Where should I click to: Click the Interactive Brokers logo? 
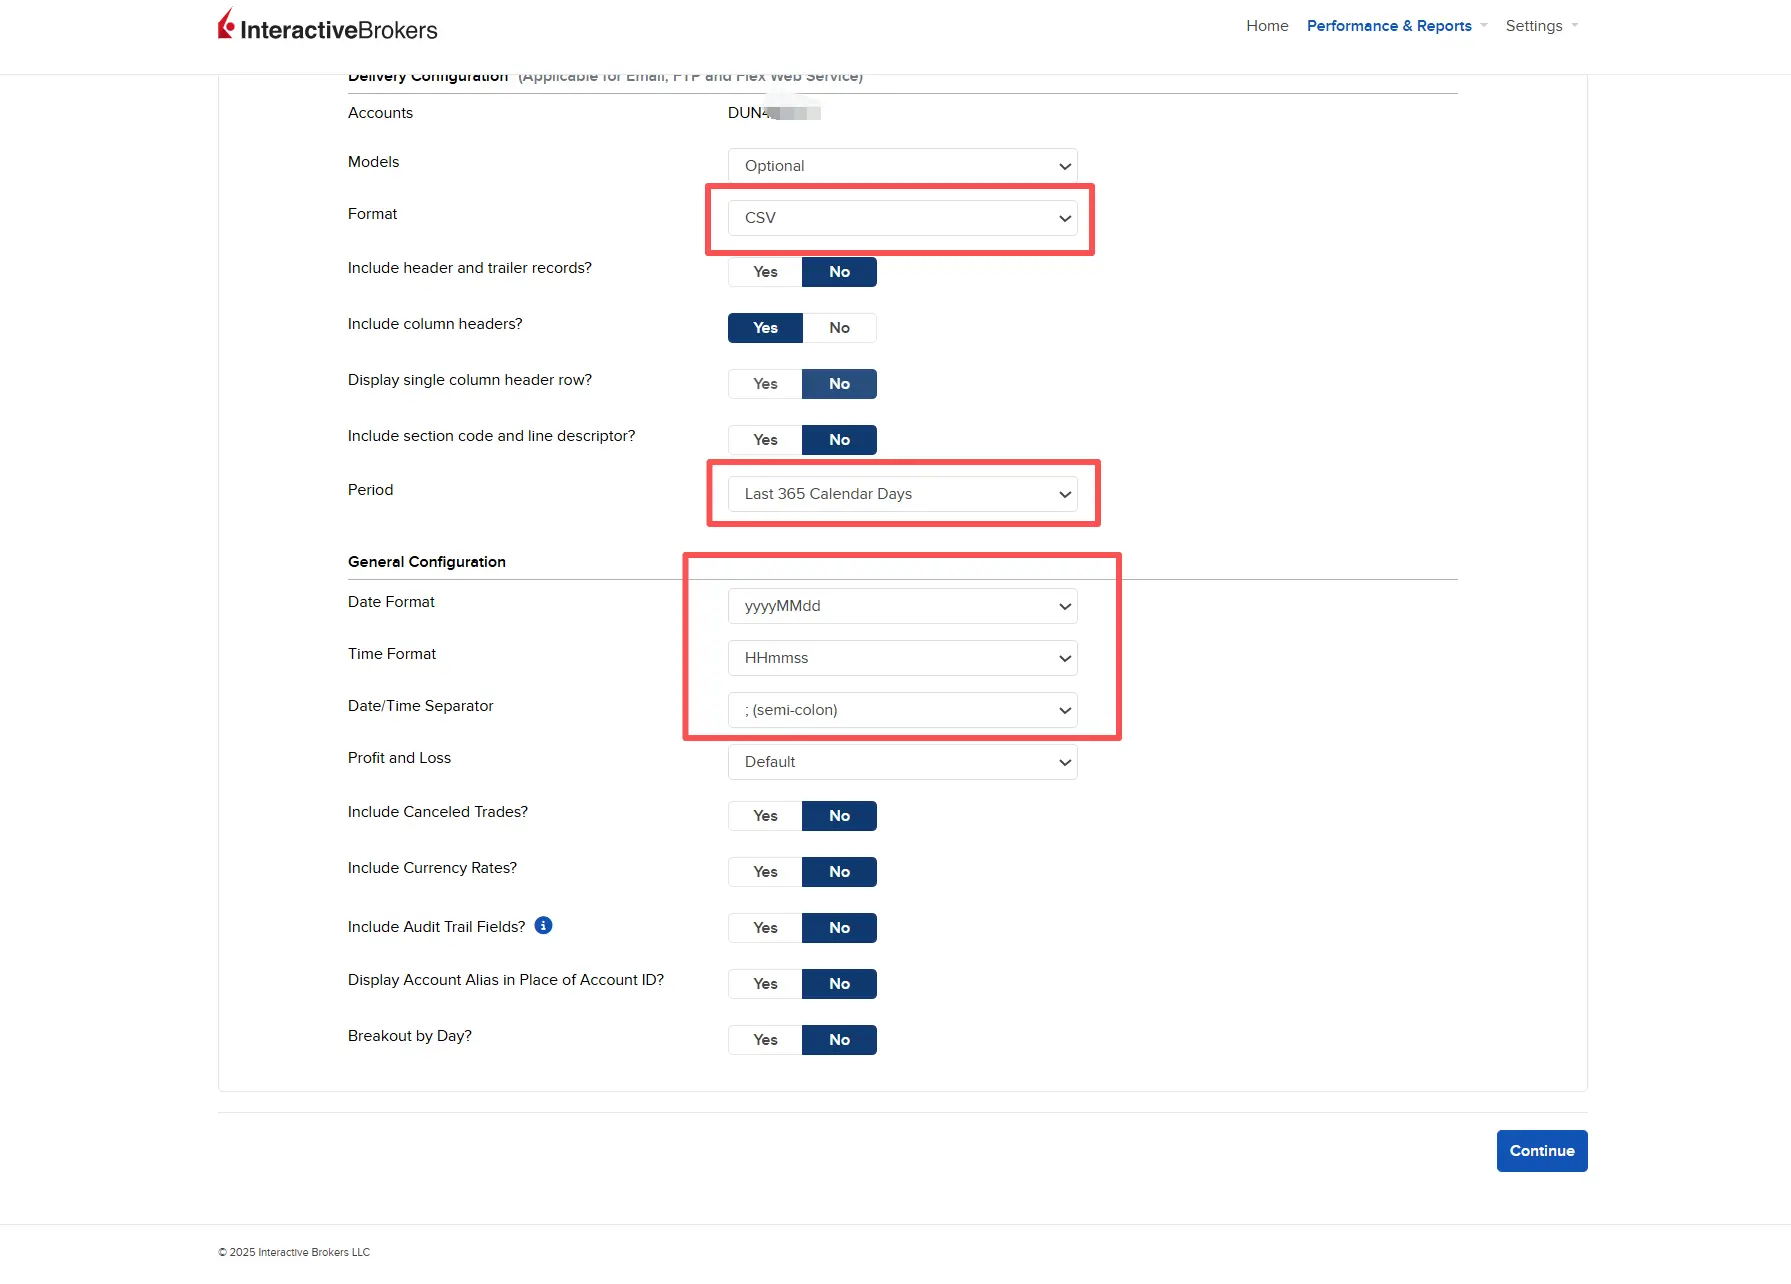coord(327,27)
